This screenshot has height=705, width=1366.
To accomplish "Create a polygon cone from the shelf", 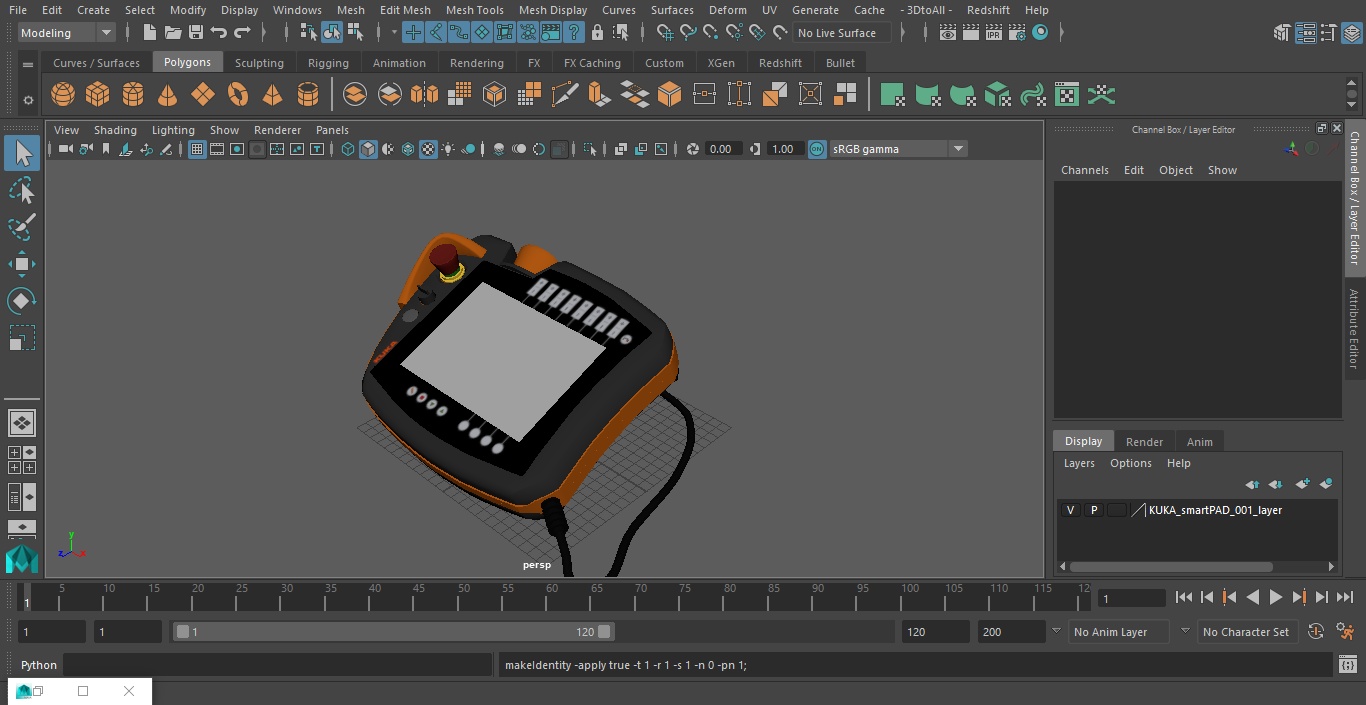I will click(168, 95).
